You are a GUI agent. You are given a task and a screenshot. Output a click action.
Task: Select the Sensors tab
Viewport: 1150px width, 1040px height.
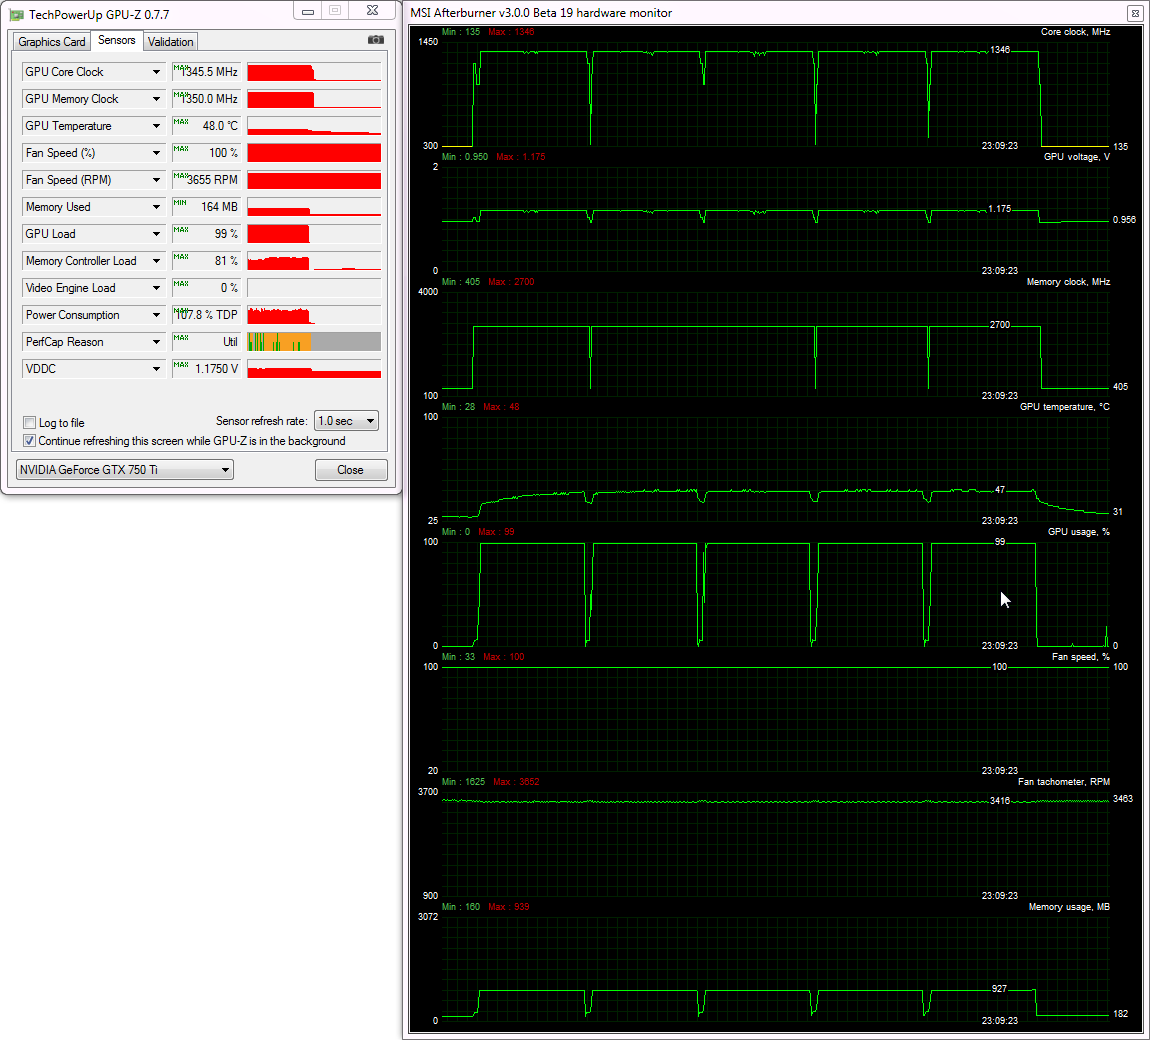(117, 40)
